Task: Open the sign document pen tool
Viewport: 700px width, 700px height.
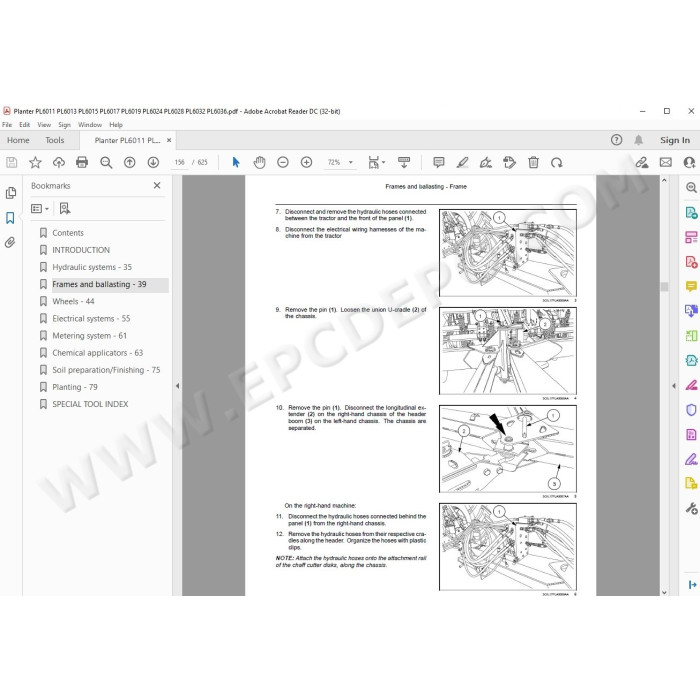Action: (x=486, y=162)
